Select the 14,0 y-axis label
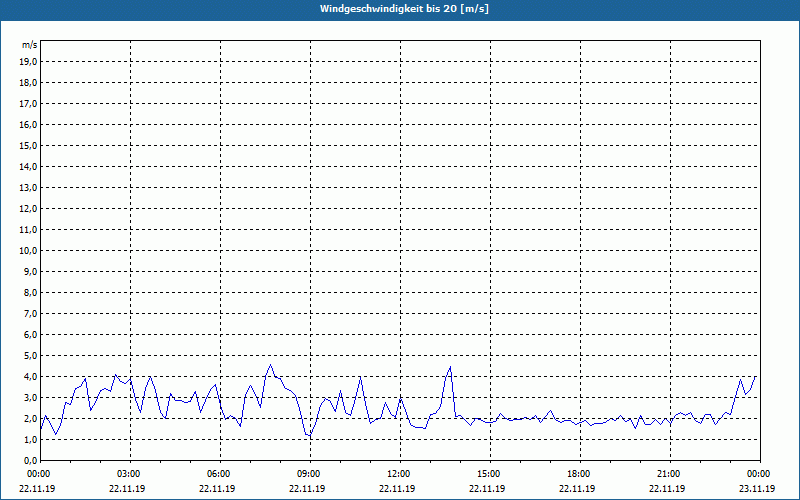The height and width of the screenshot is (500, 800). 30,167
